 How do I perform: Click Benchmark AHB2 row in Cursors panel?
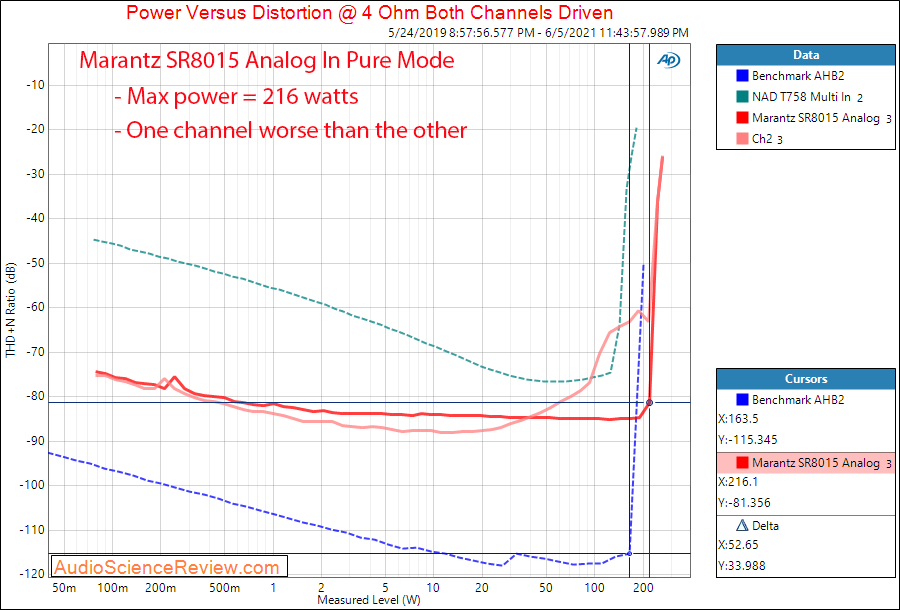(806, 399)
